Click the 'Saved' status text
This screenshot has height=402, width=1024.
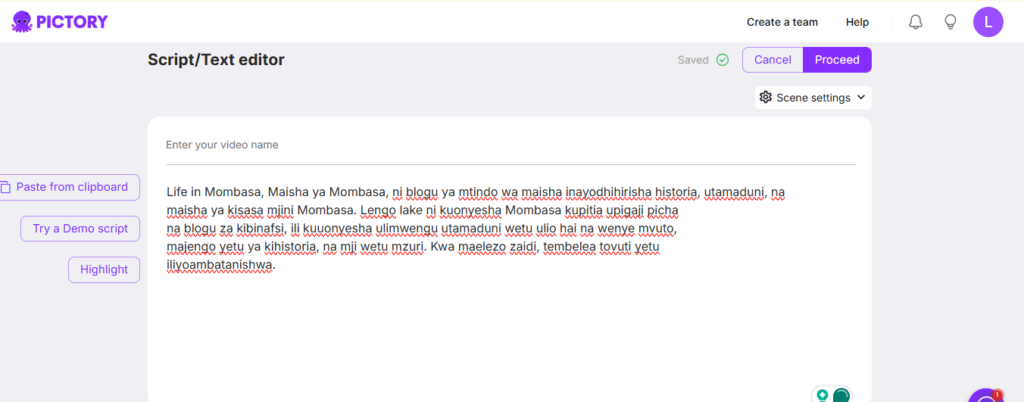[693, 60]
